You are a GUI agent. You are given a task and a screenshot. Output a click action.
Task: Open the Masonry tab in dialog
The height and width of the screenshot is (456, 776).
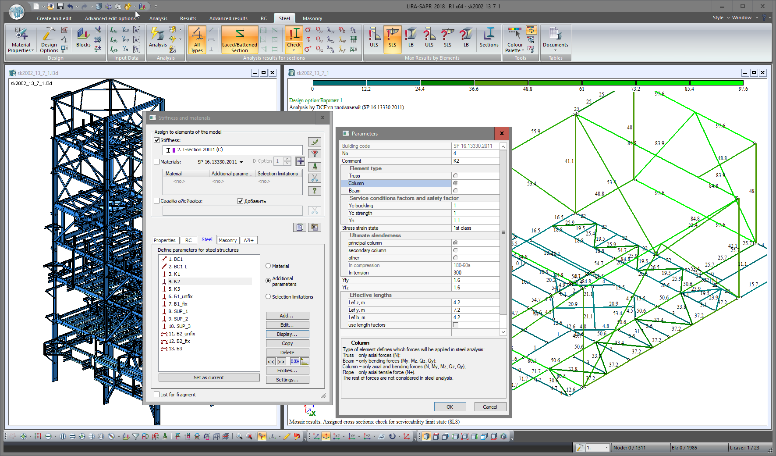(x=228, y=240)
